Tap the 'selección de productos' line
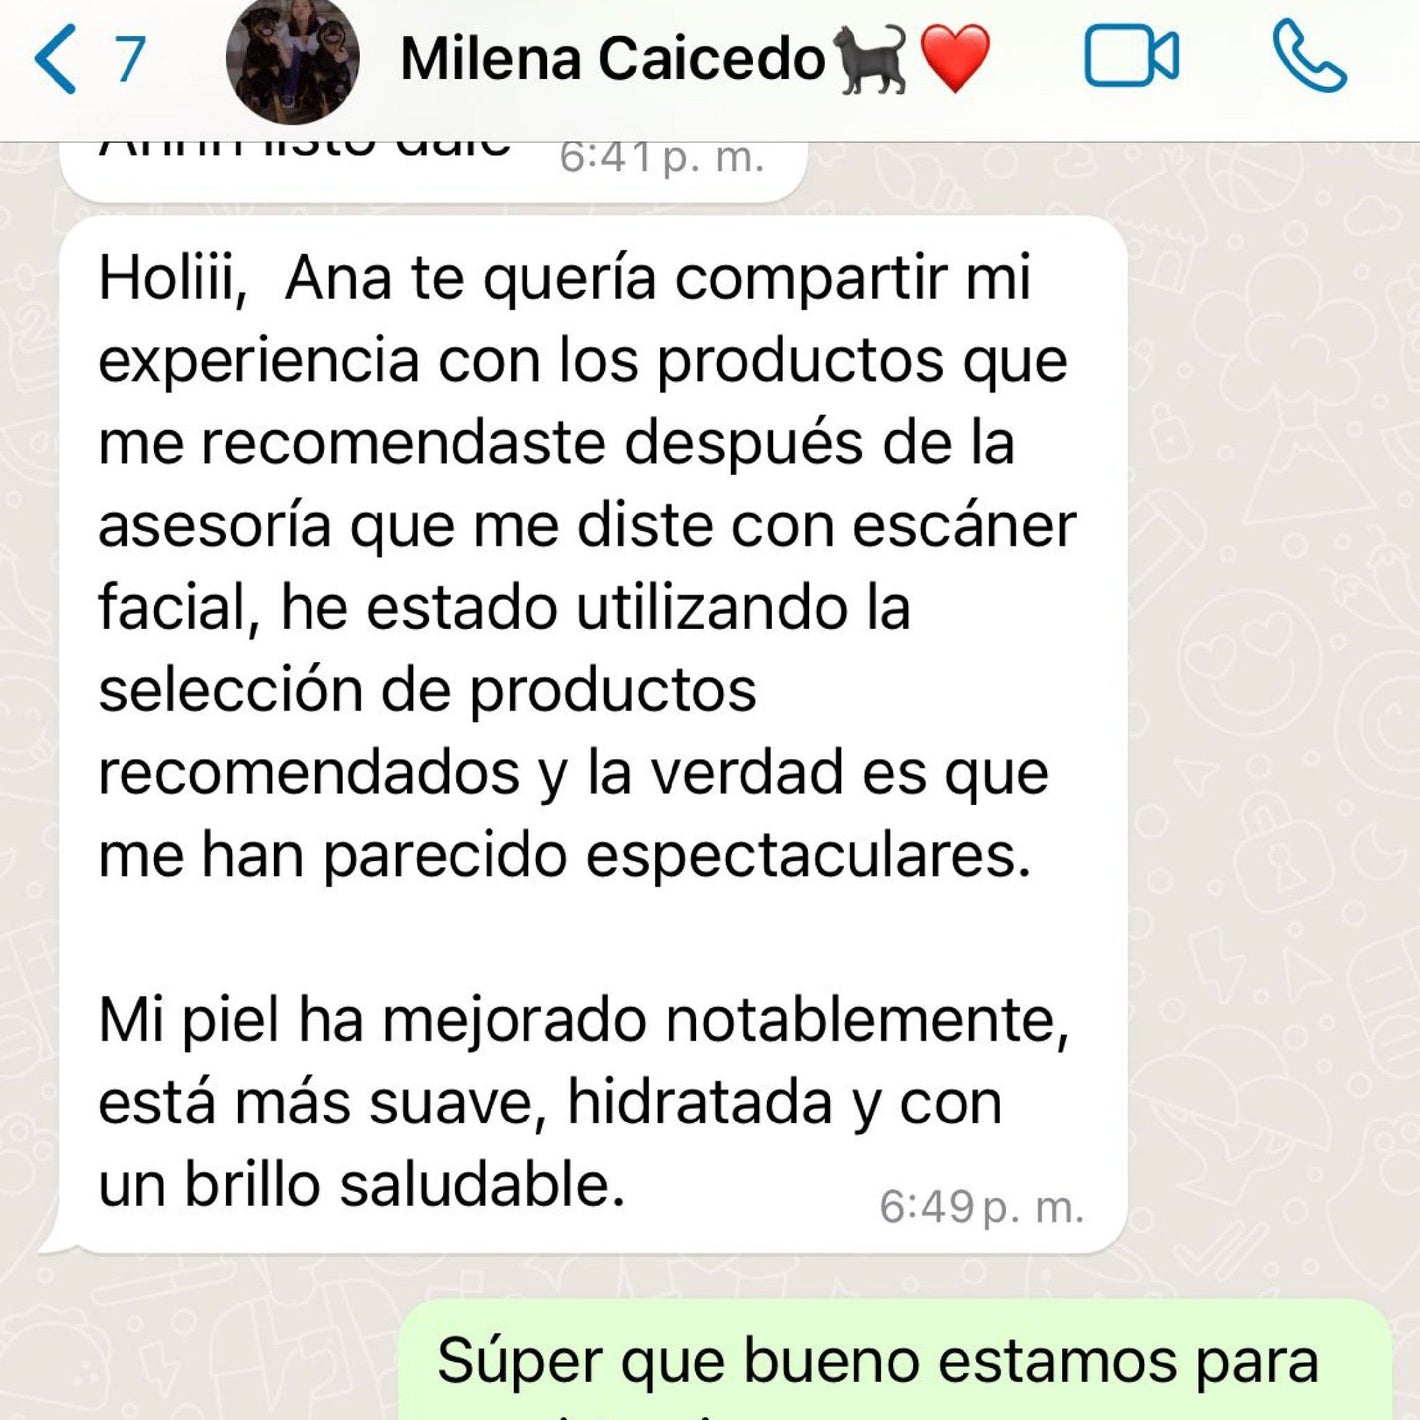1420x1420 pixels. (427, 690)
